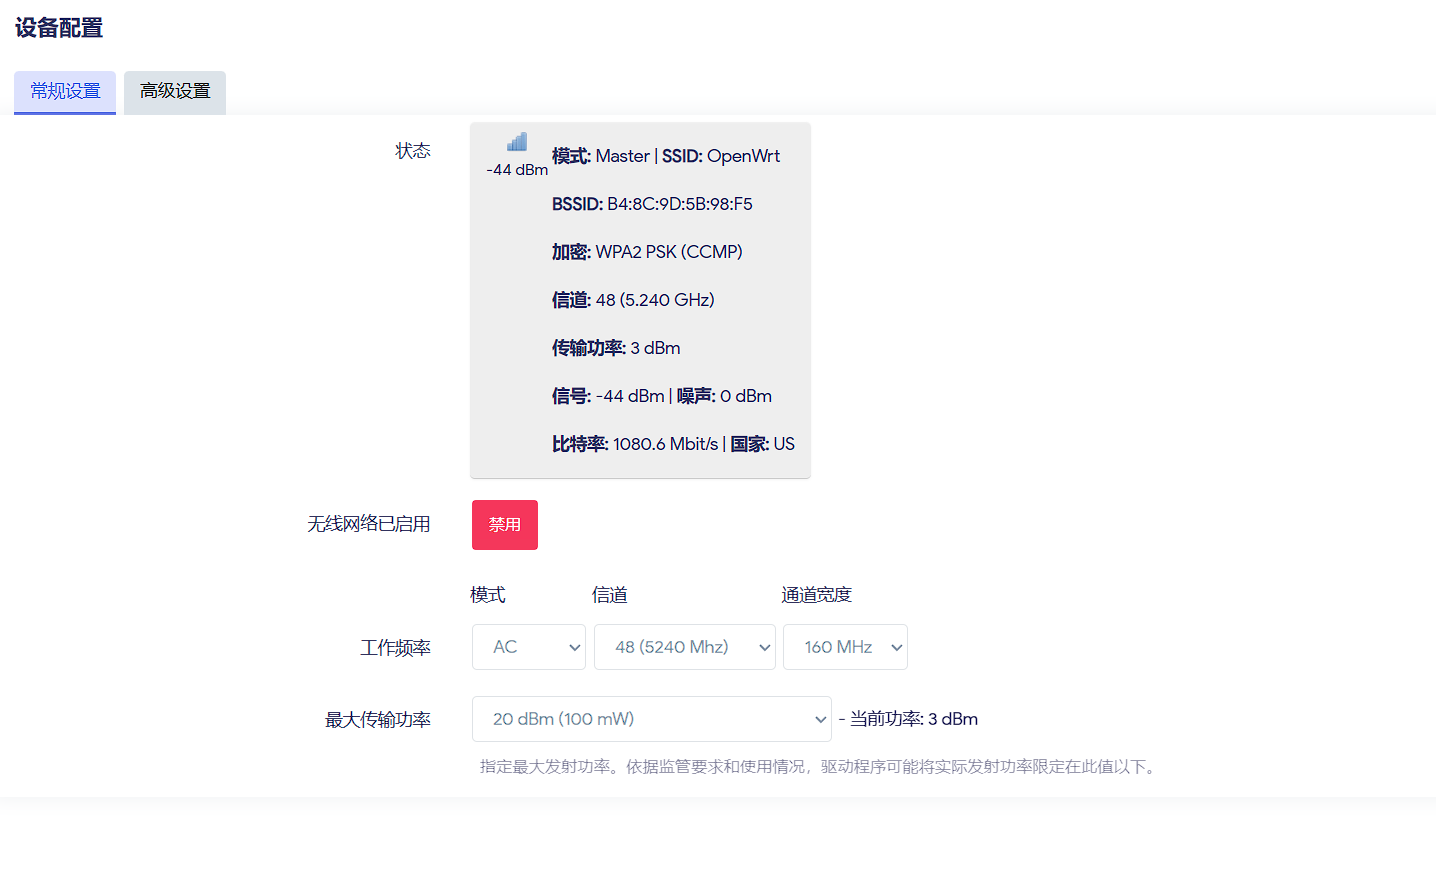1436x871 pixels.
Task: Click the BSSID address line
Action: pos(652,204)
